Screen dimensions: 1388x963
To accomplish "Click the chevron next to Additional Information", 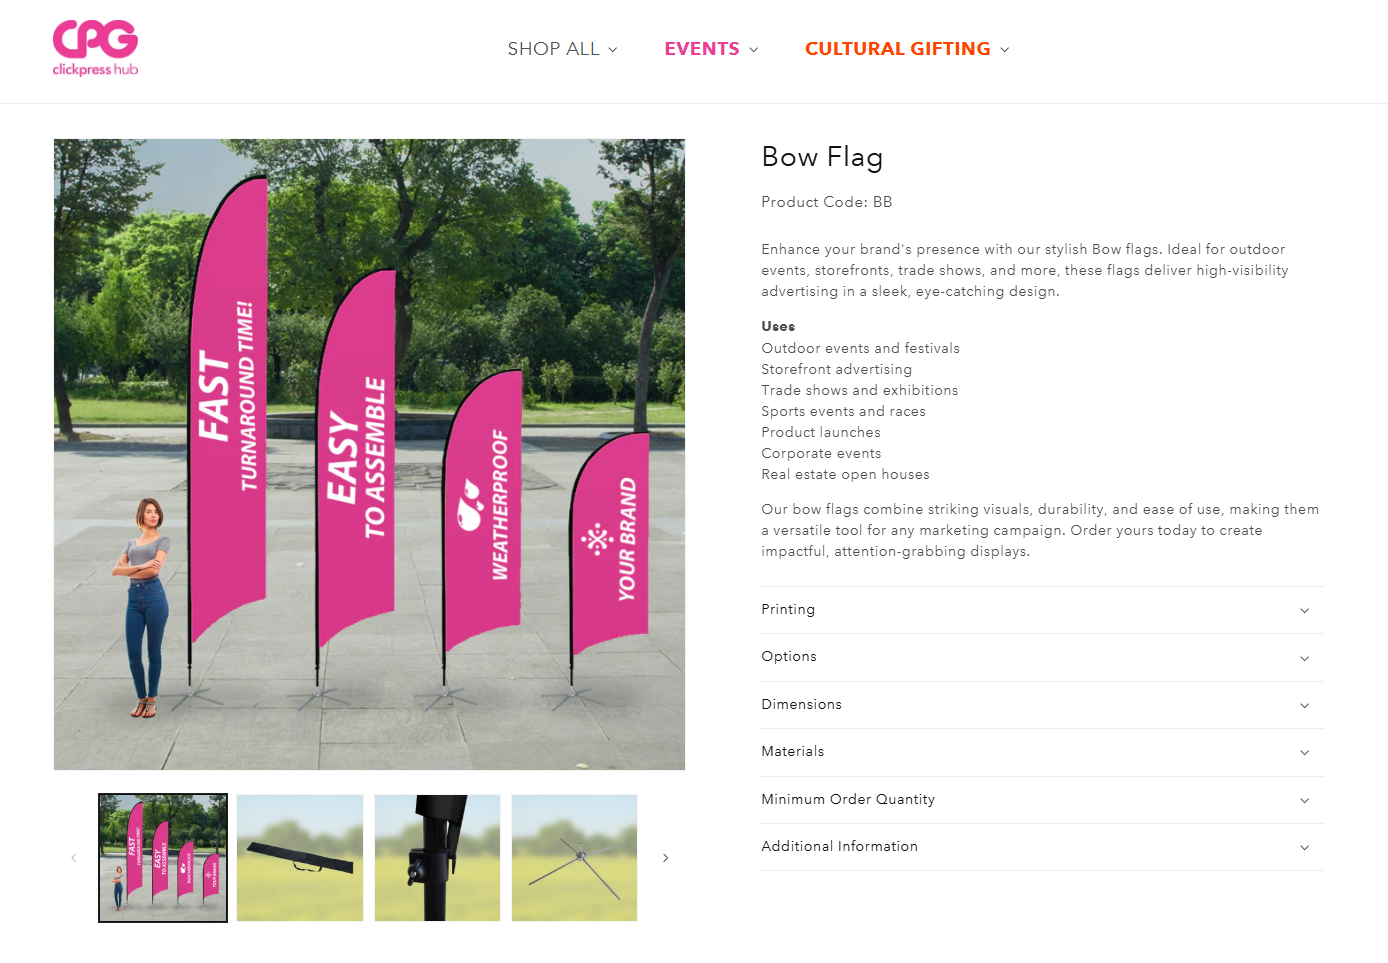I will (x=1304, y=848).
